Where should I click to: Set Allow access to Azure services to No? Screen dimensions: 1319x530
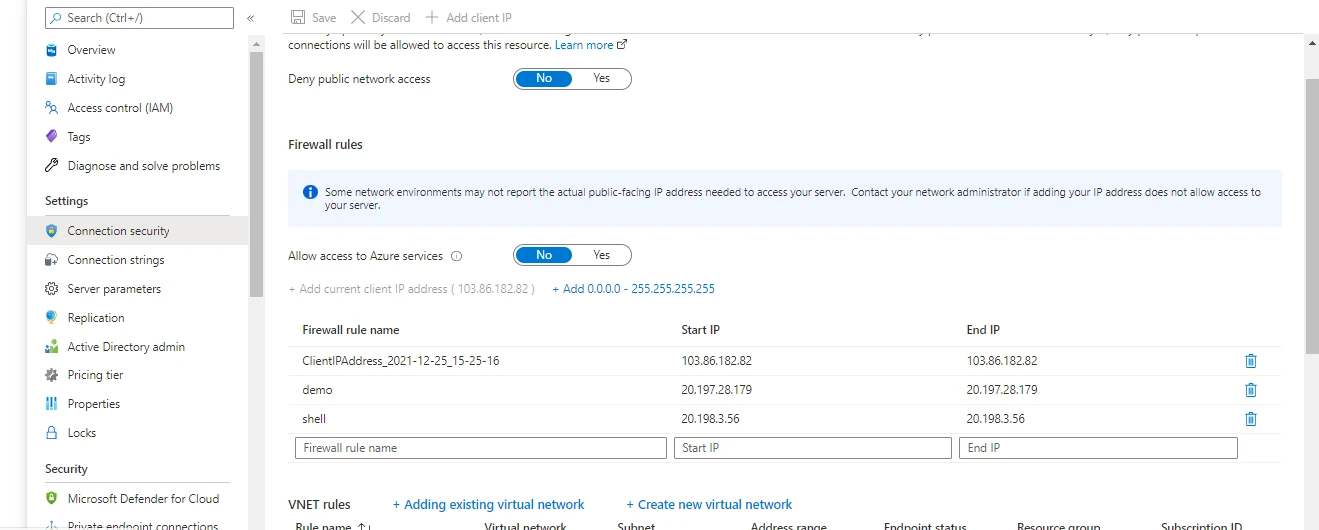pos(544,255)
